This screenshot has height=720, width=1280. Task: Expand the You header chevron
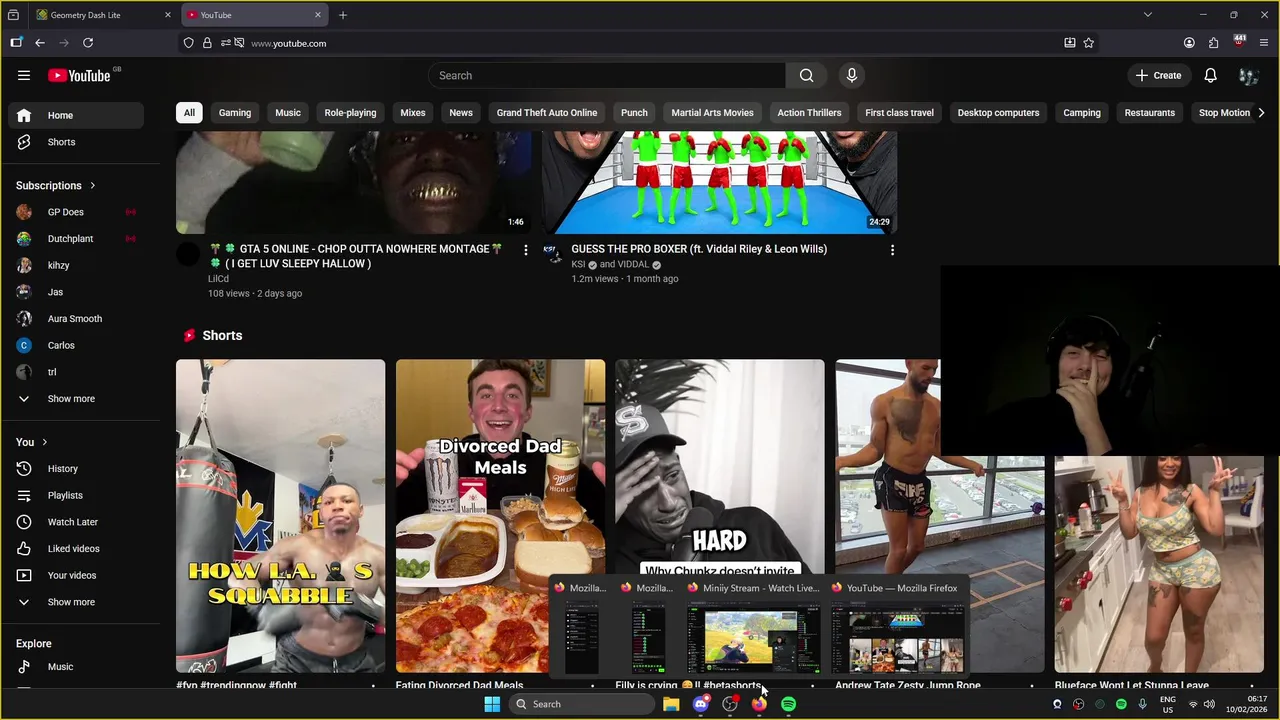coord(44,442)
